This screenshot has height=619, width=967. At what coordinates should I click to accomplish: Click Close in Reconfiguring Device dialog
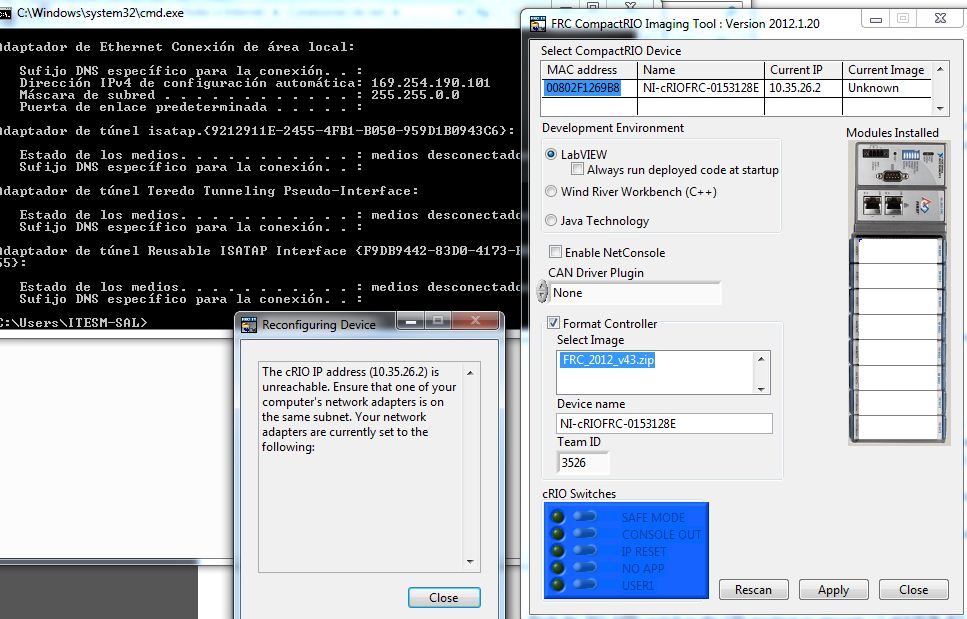443,597
